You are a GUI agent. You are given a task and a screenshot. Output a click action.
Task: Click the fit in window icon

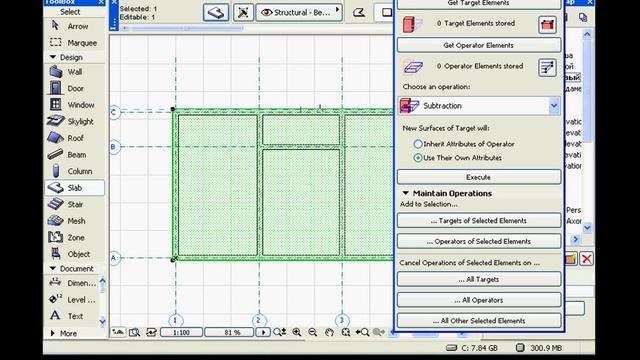pyautogui.click(x=345, y=332)
